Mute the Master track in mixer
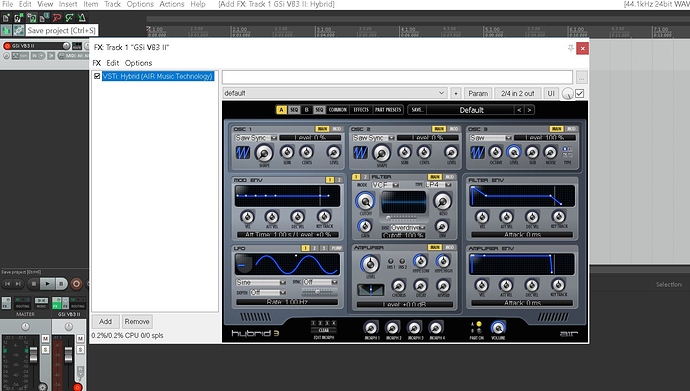The height and width of the screenshot is (391, 690). pyautogui.click(x=45, y=339)
